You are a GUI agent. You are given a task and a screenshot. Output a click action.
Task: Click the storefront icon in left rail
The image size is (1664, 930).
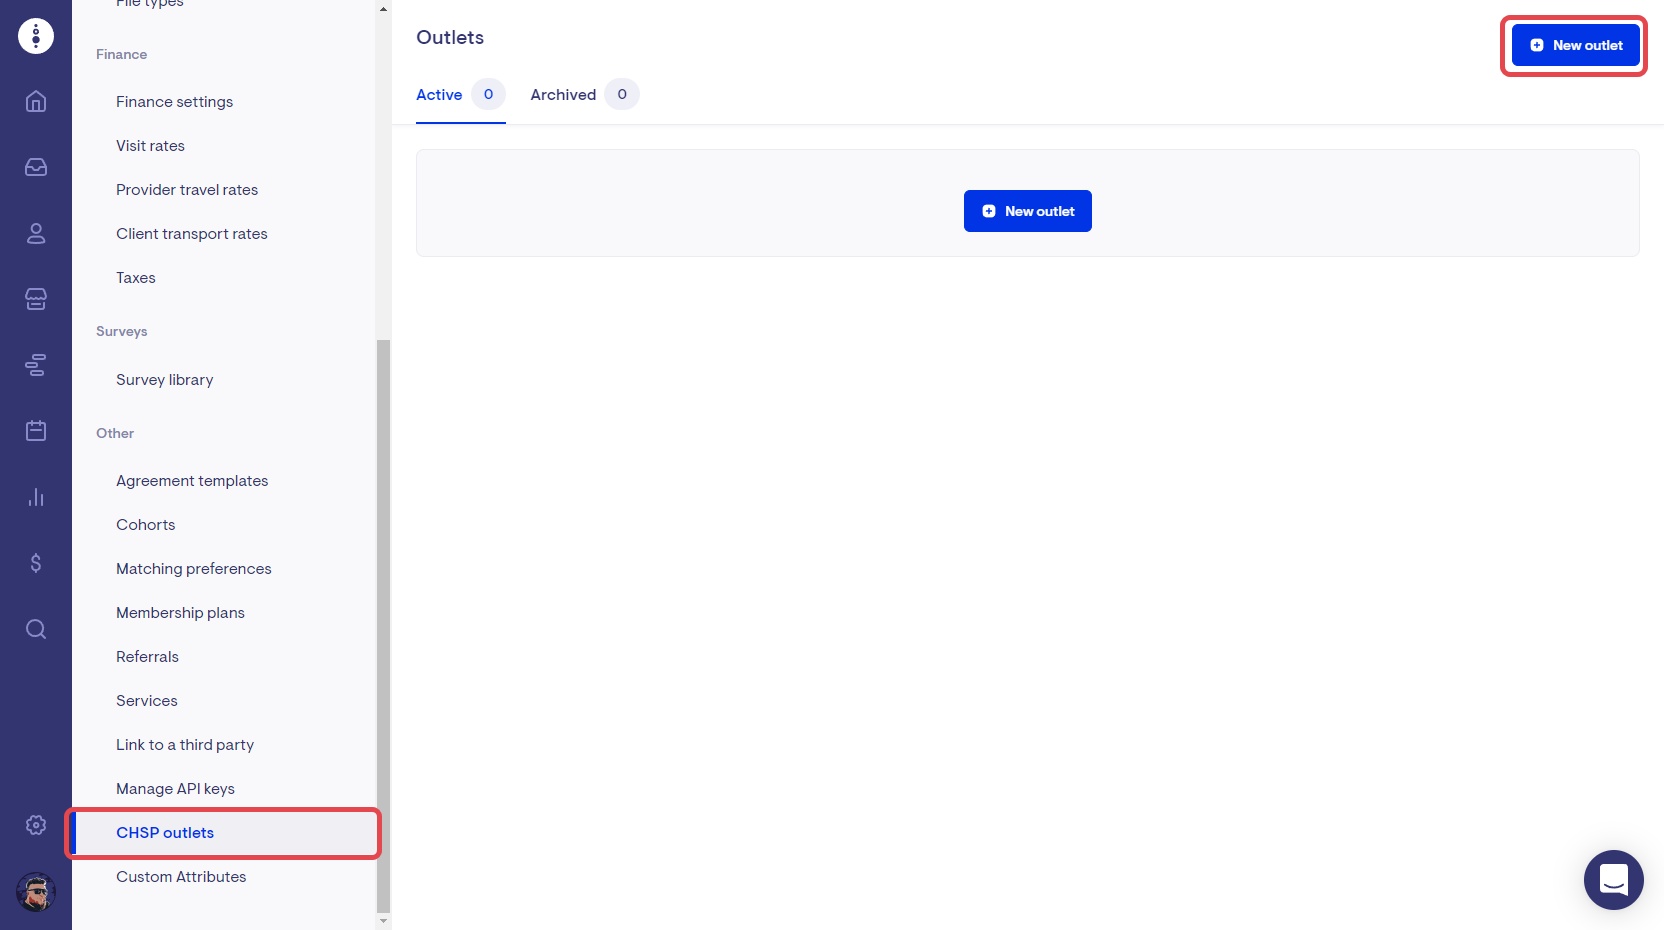[36, 299]
